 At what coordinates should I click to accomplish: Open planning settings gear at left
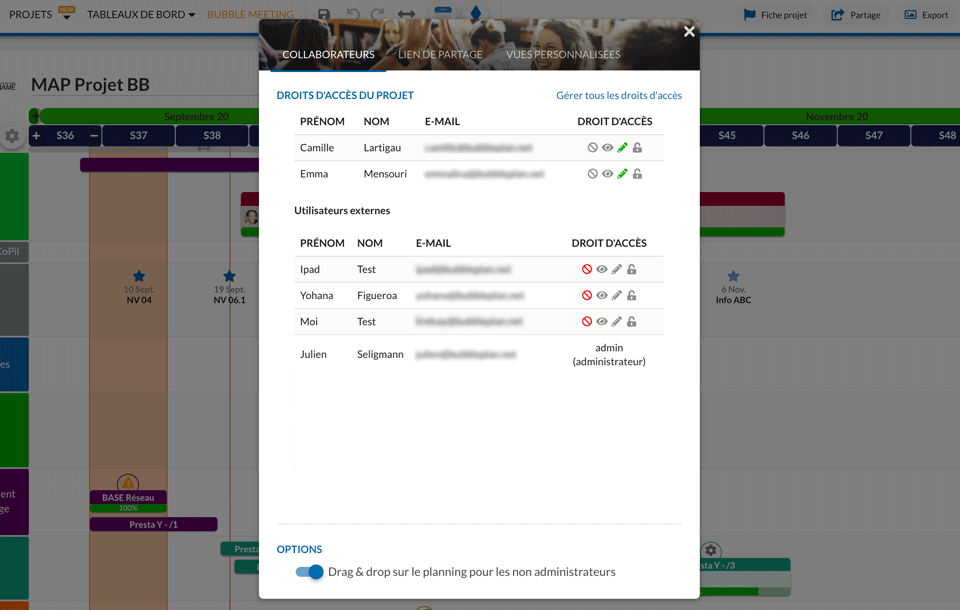(12, 136)
